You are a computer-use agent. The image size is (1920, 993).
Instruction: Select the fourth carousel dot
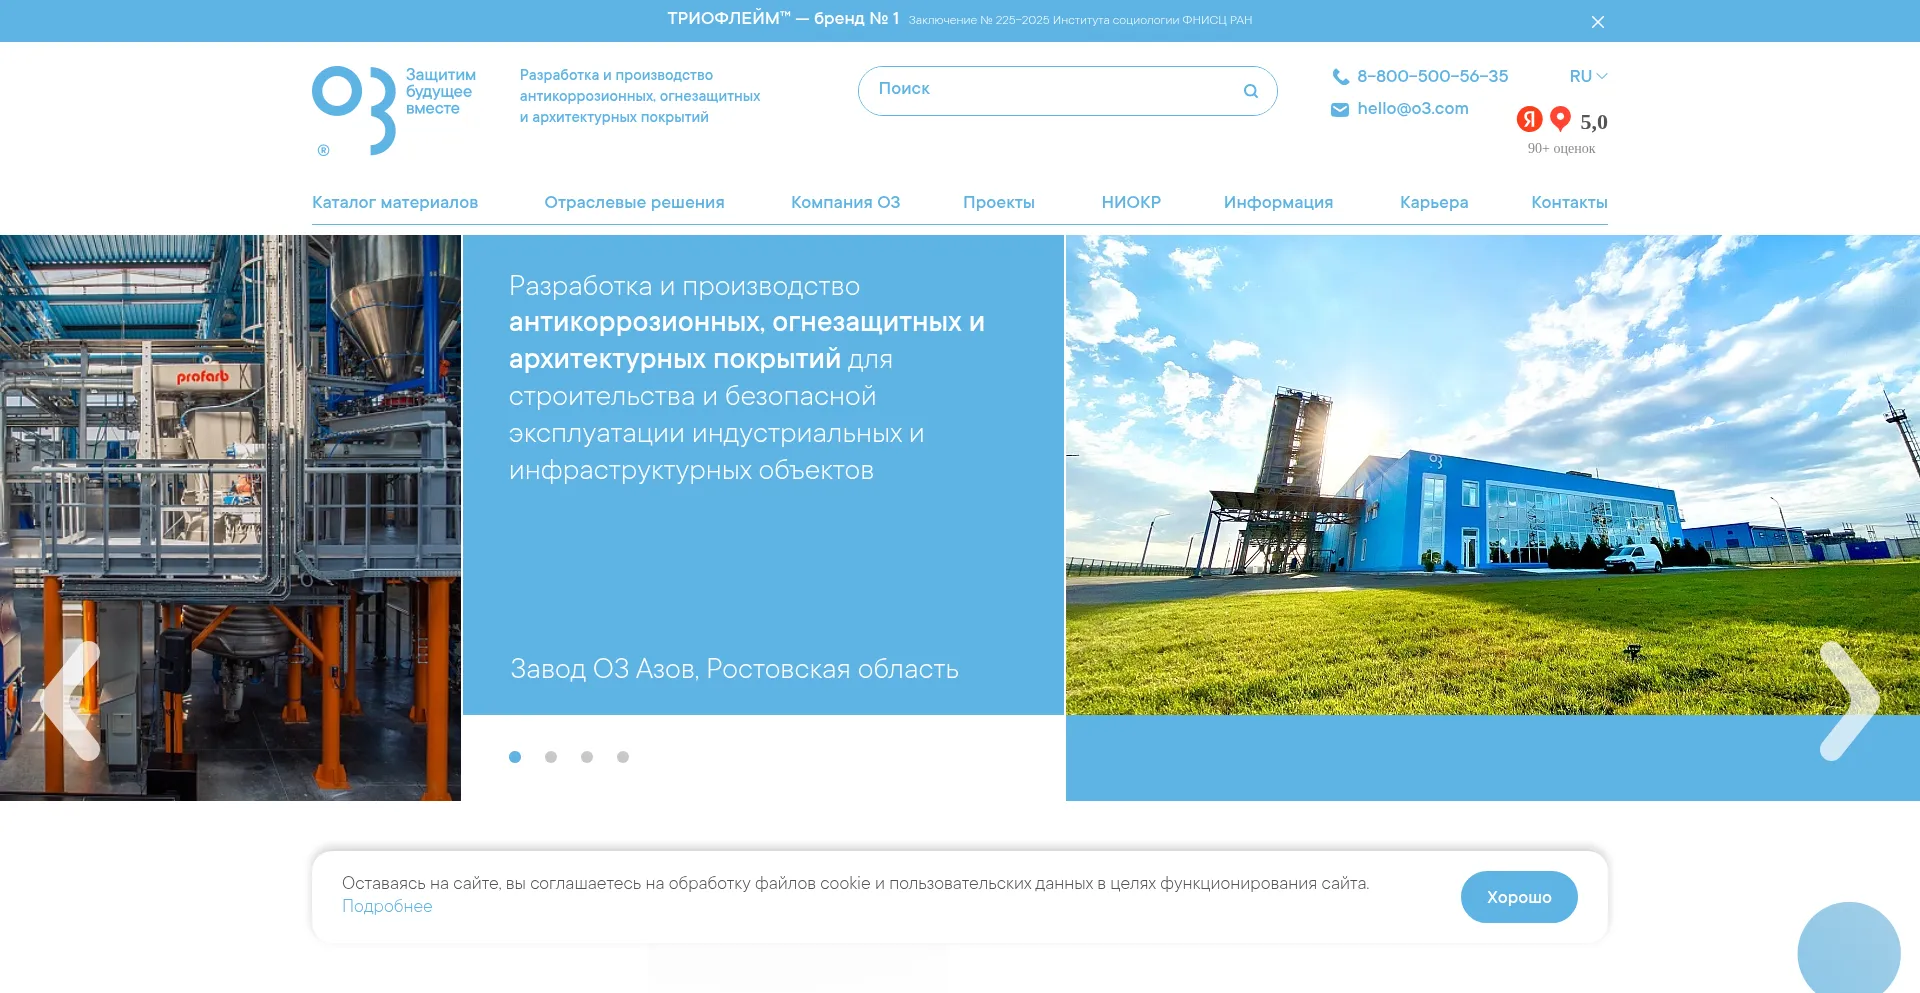623,757
